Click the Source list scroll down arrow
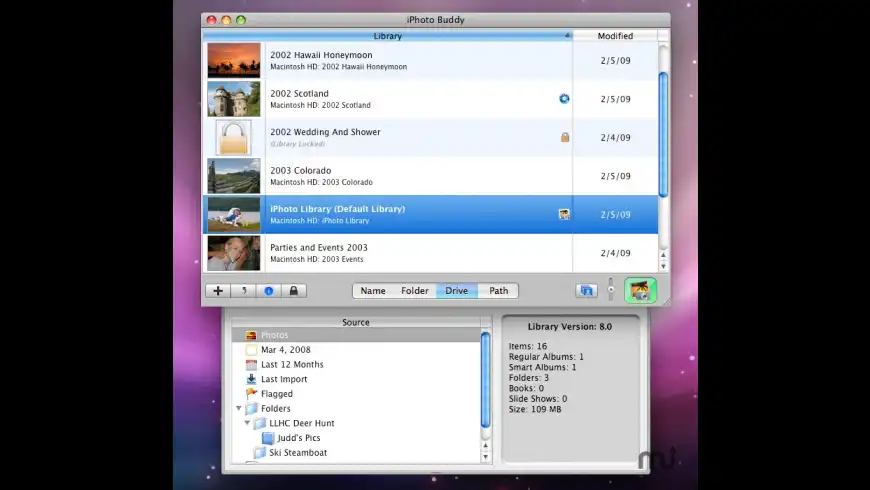 coord(485,457)
